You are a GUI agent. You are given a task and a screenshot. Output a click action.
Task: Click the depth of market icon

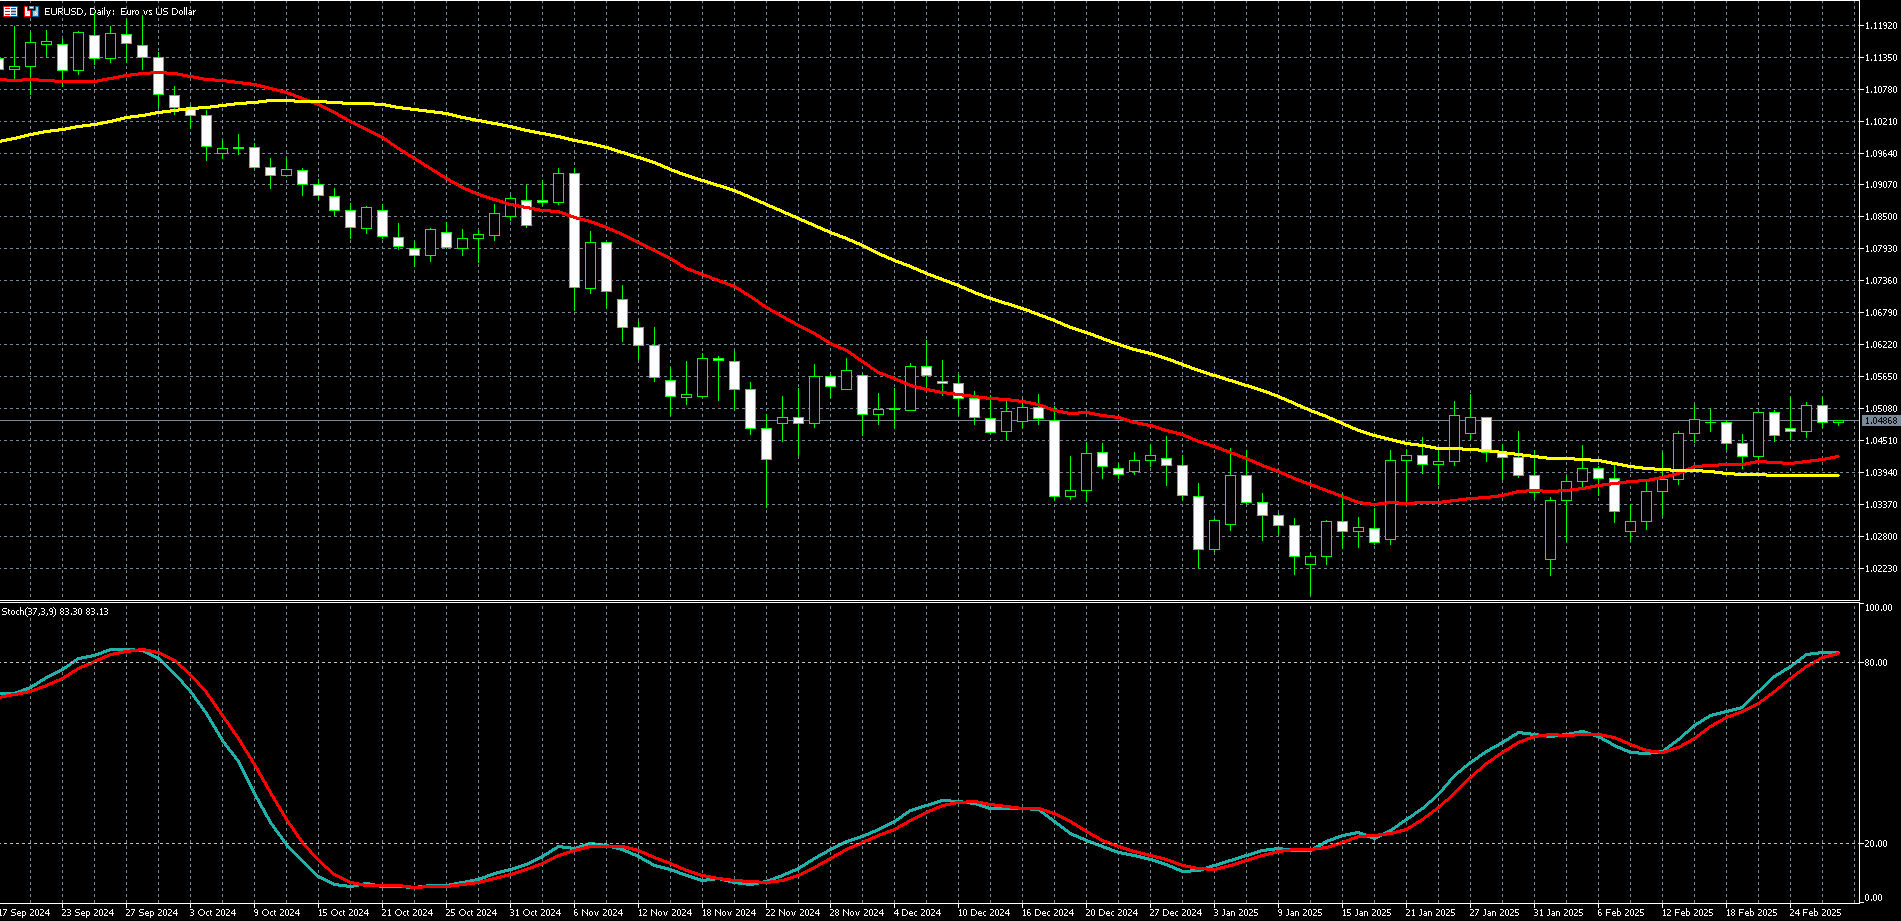pyautogui.click(x=11, y=11)
